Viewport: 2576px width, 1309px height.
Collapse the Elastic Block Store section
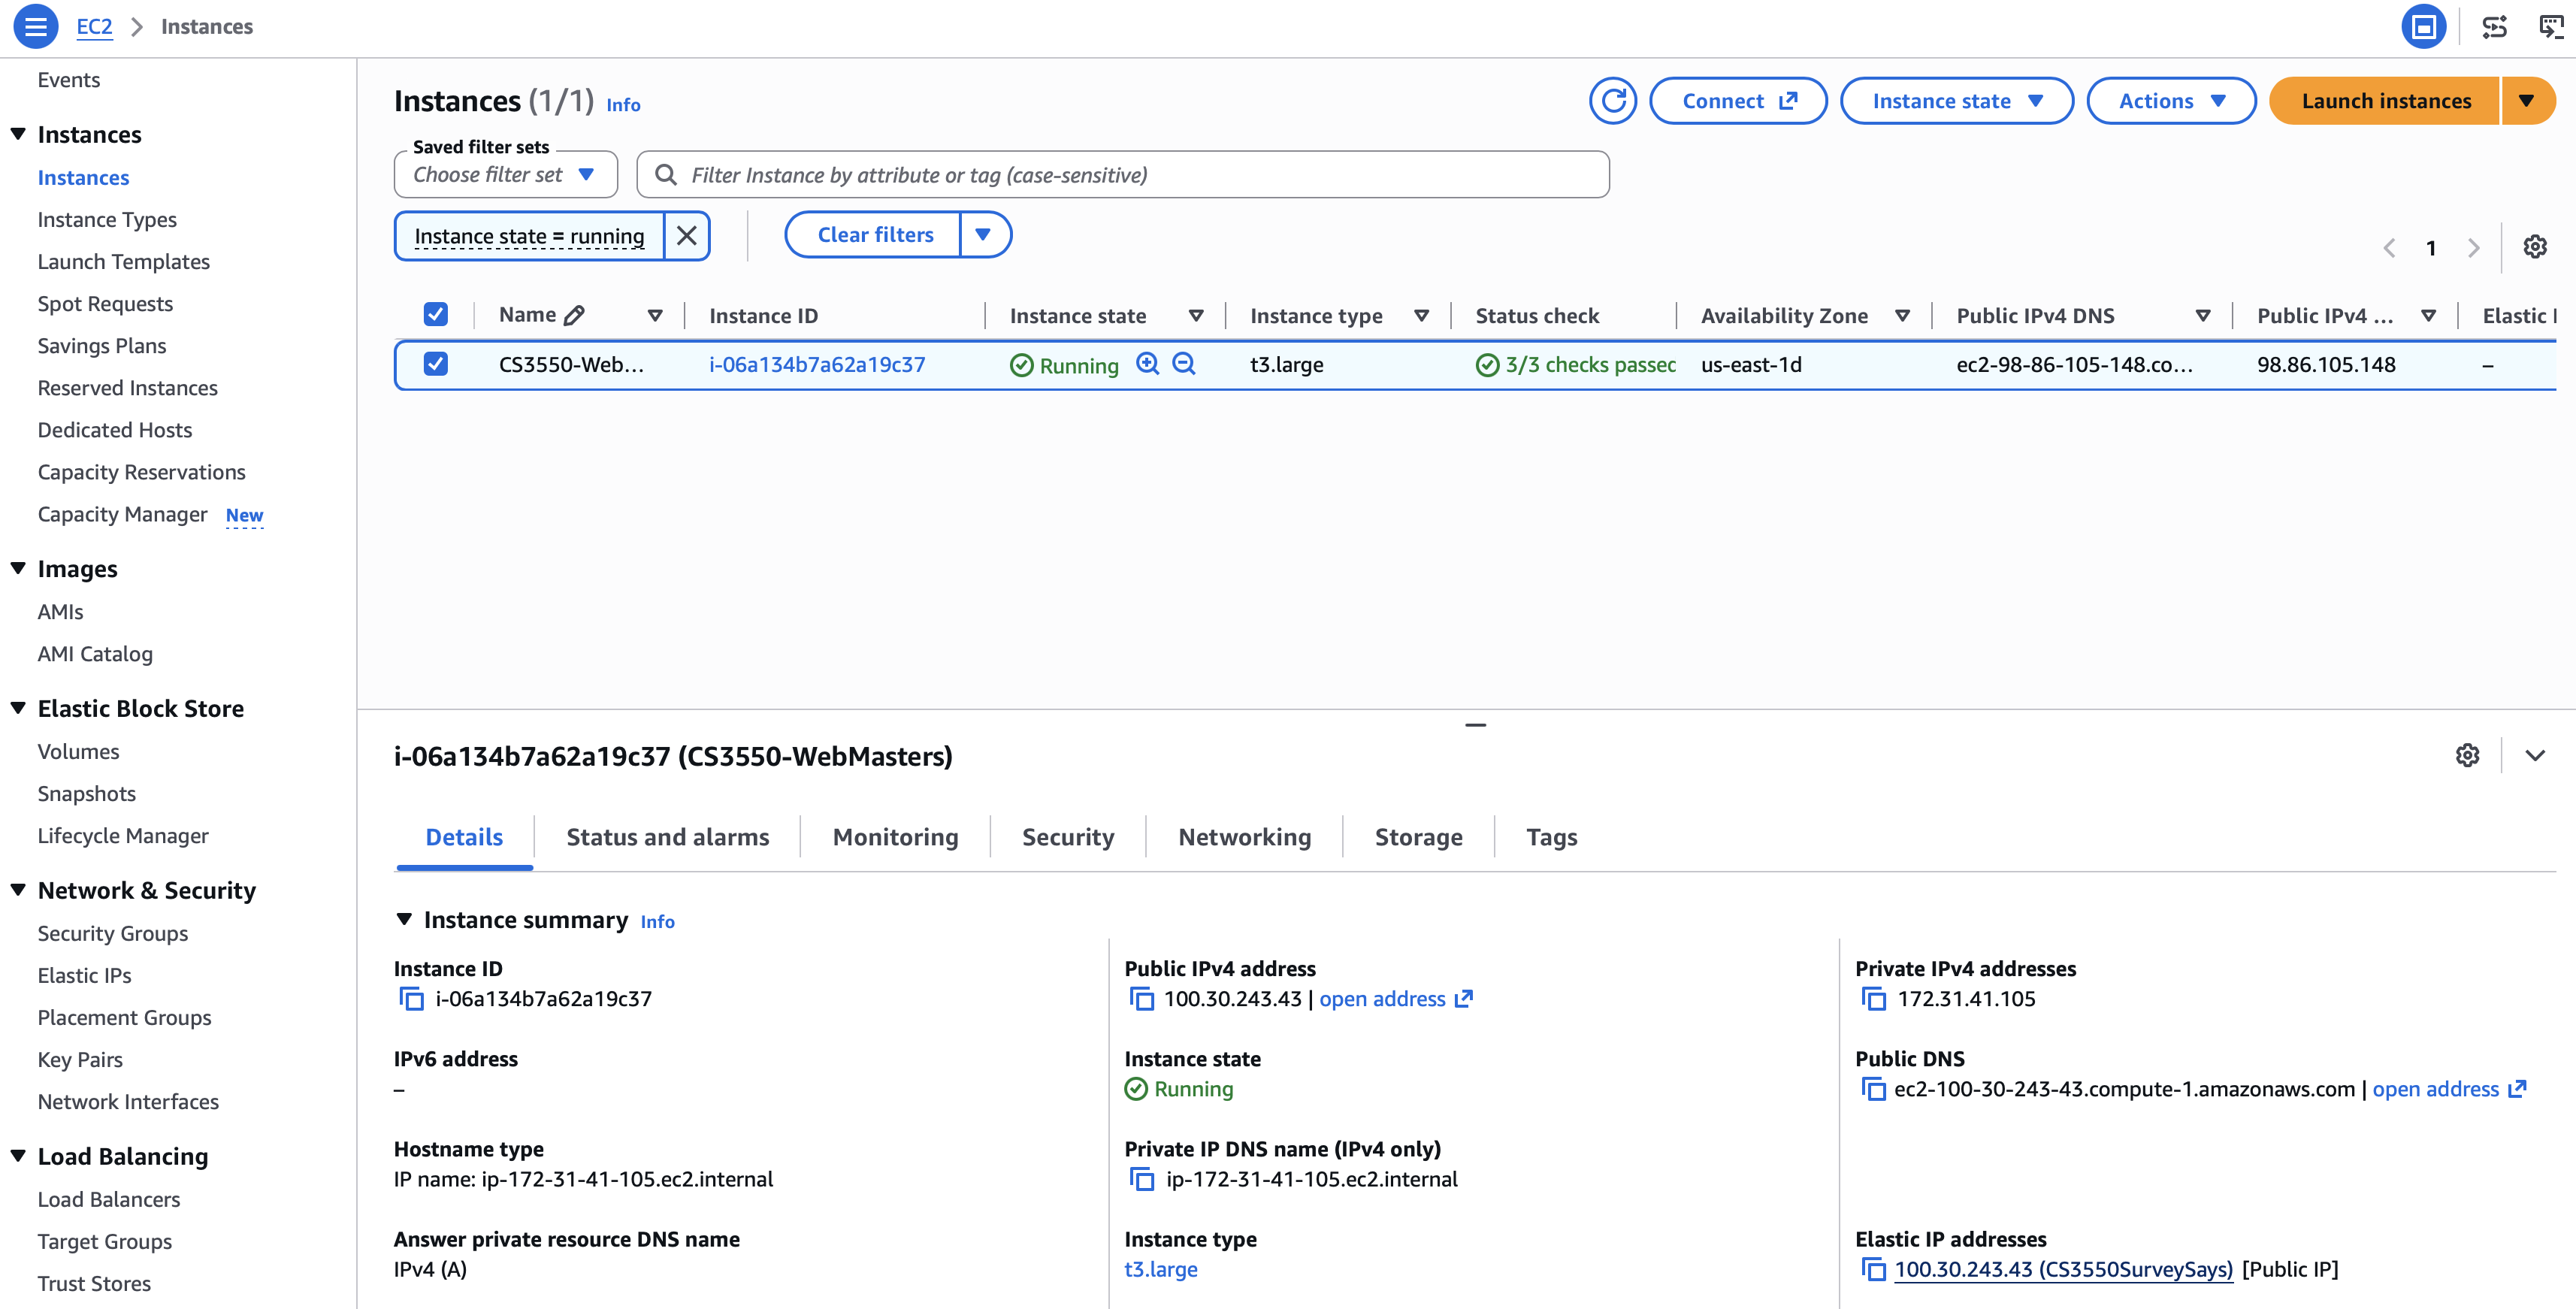click(x=18, y=708)
